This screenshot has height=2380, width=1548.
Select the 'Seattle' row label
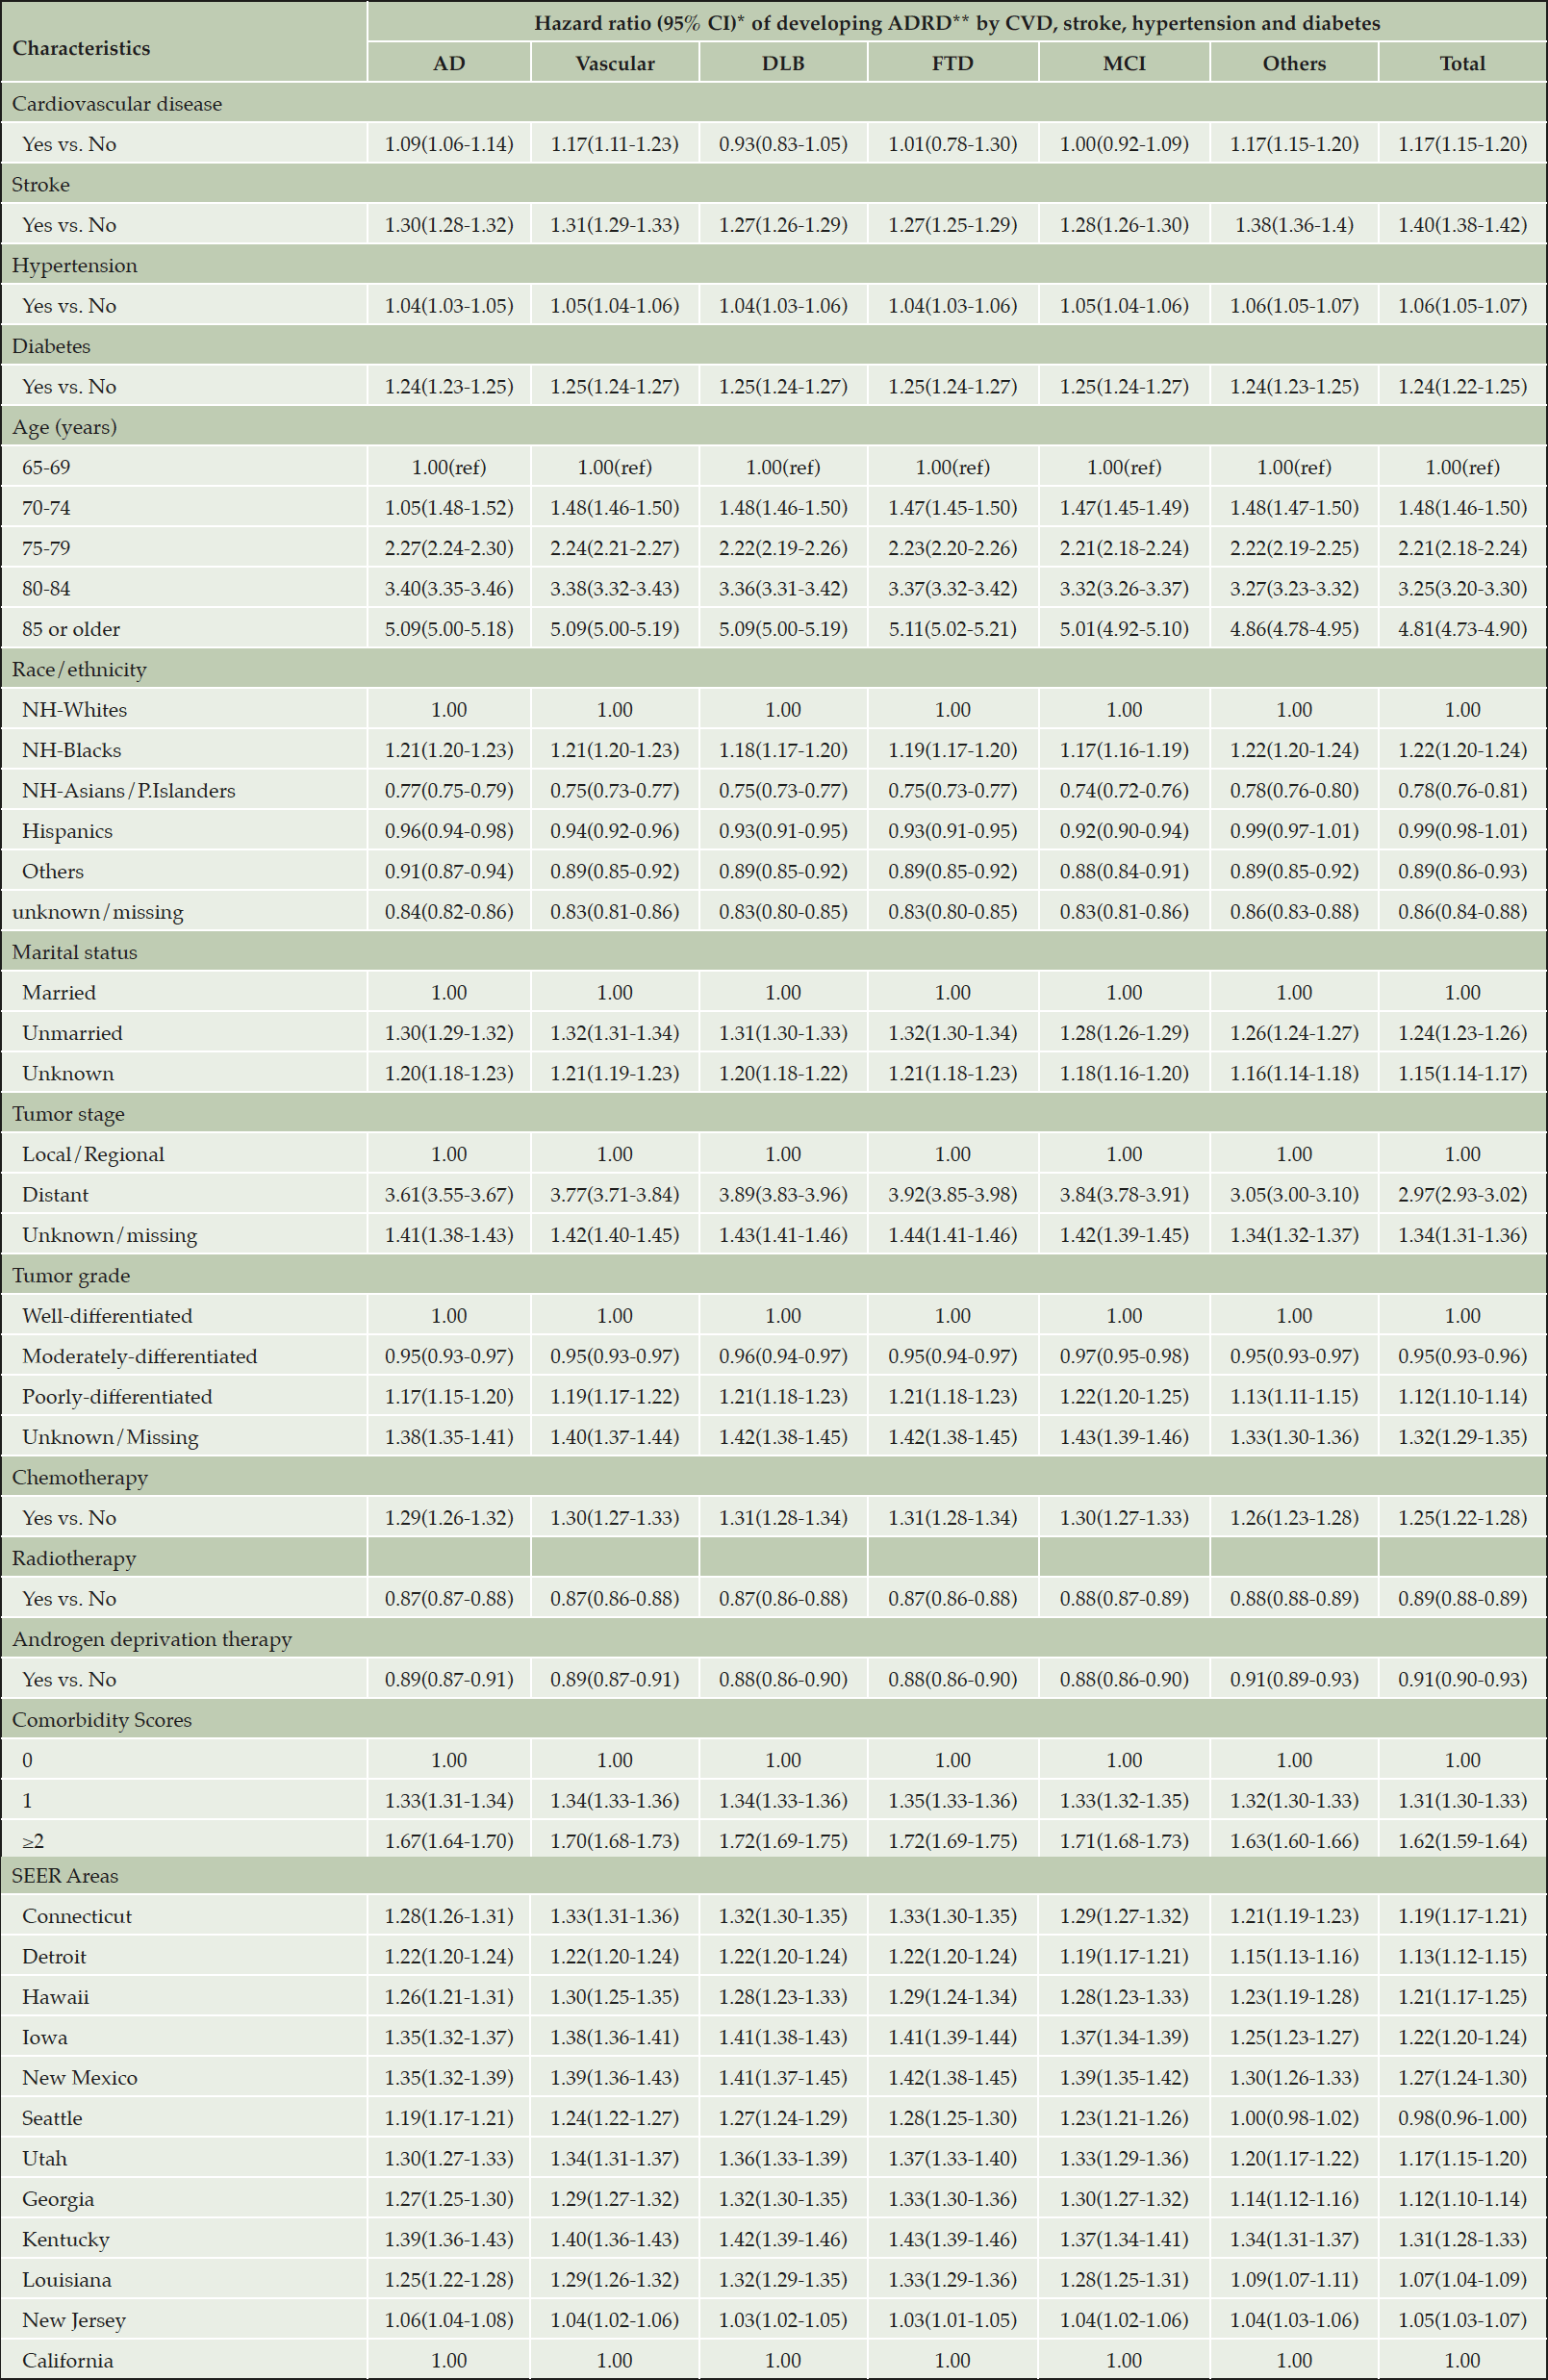pyautogui.click(x=52, y=2118)
